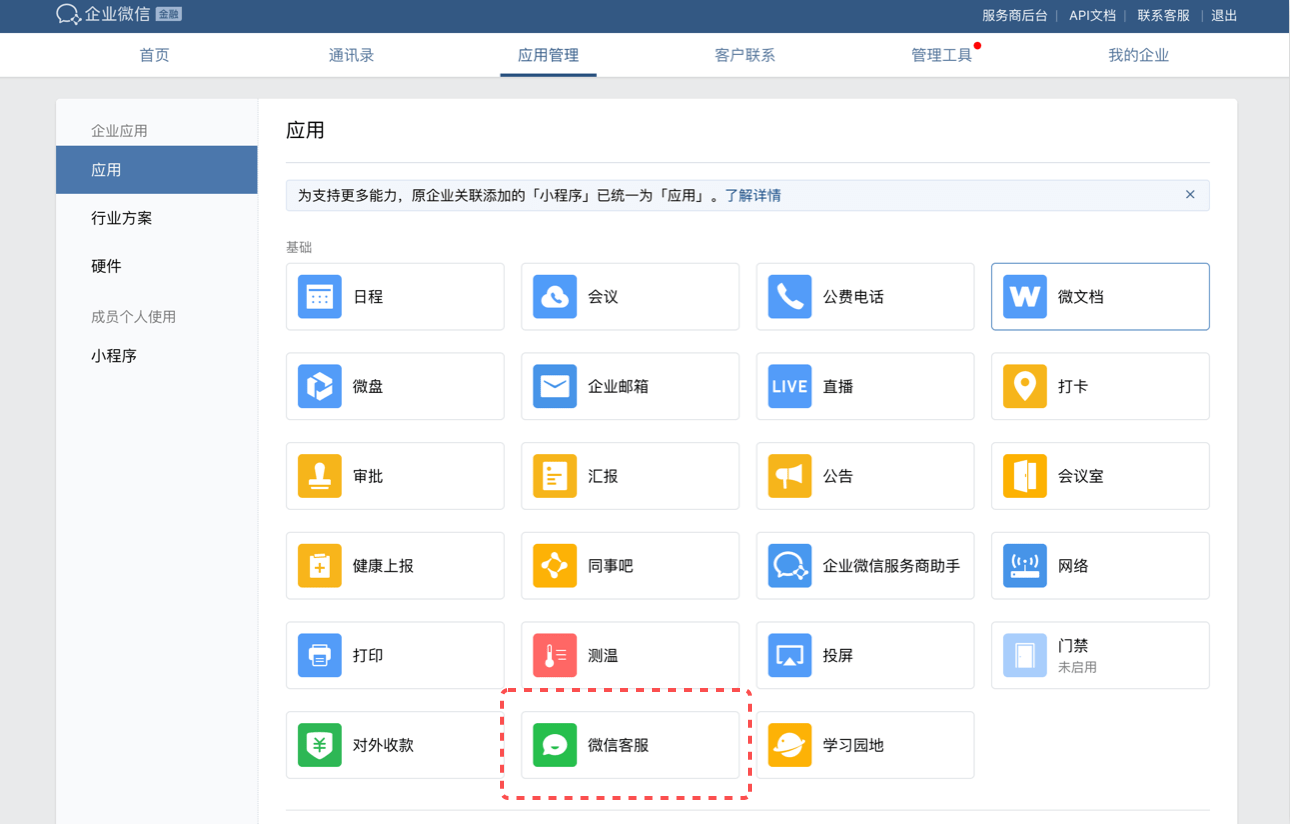Image resolution: width=1290 pixels, height=824 pixels.
Task: Select 应用 in the left sidebar
Action: tap(157, 170)
